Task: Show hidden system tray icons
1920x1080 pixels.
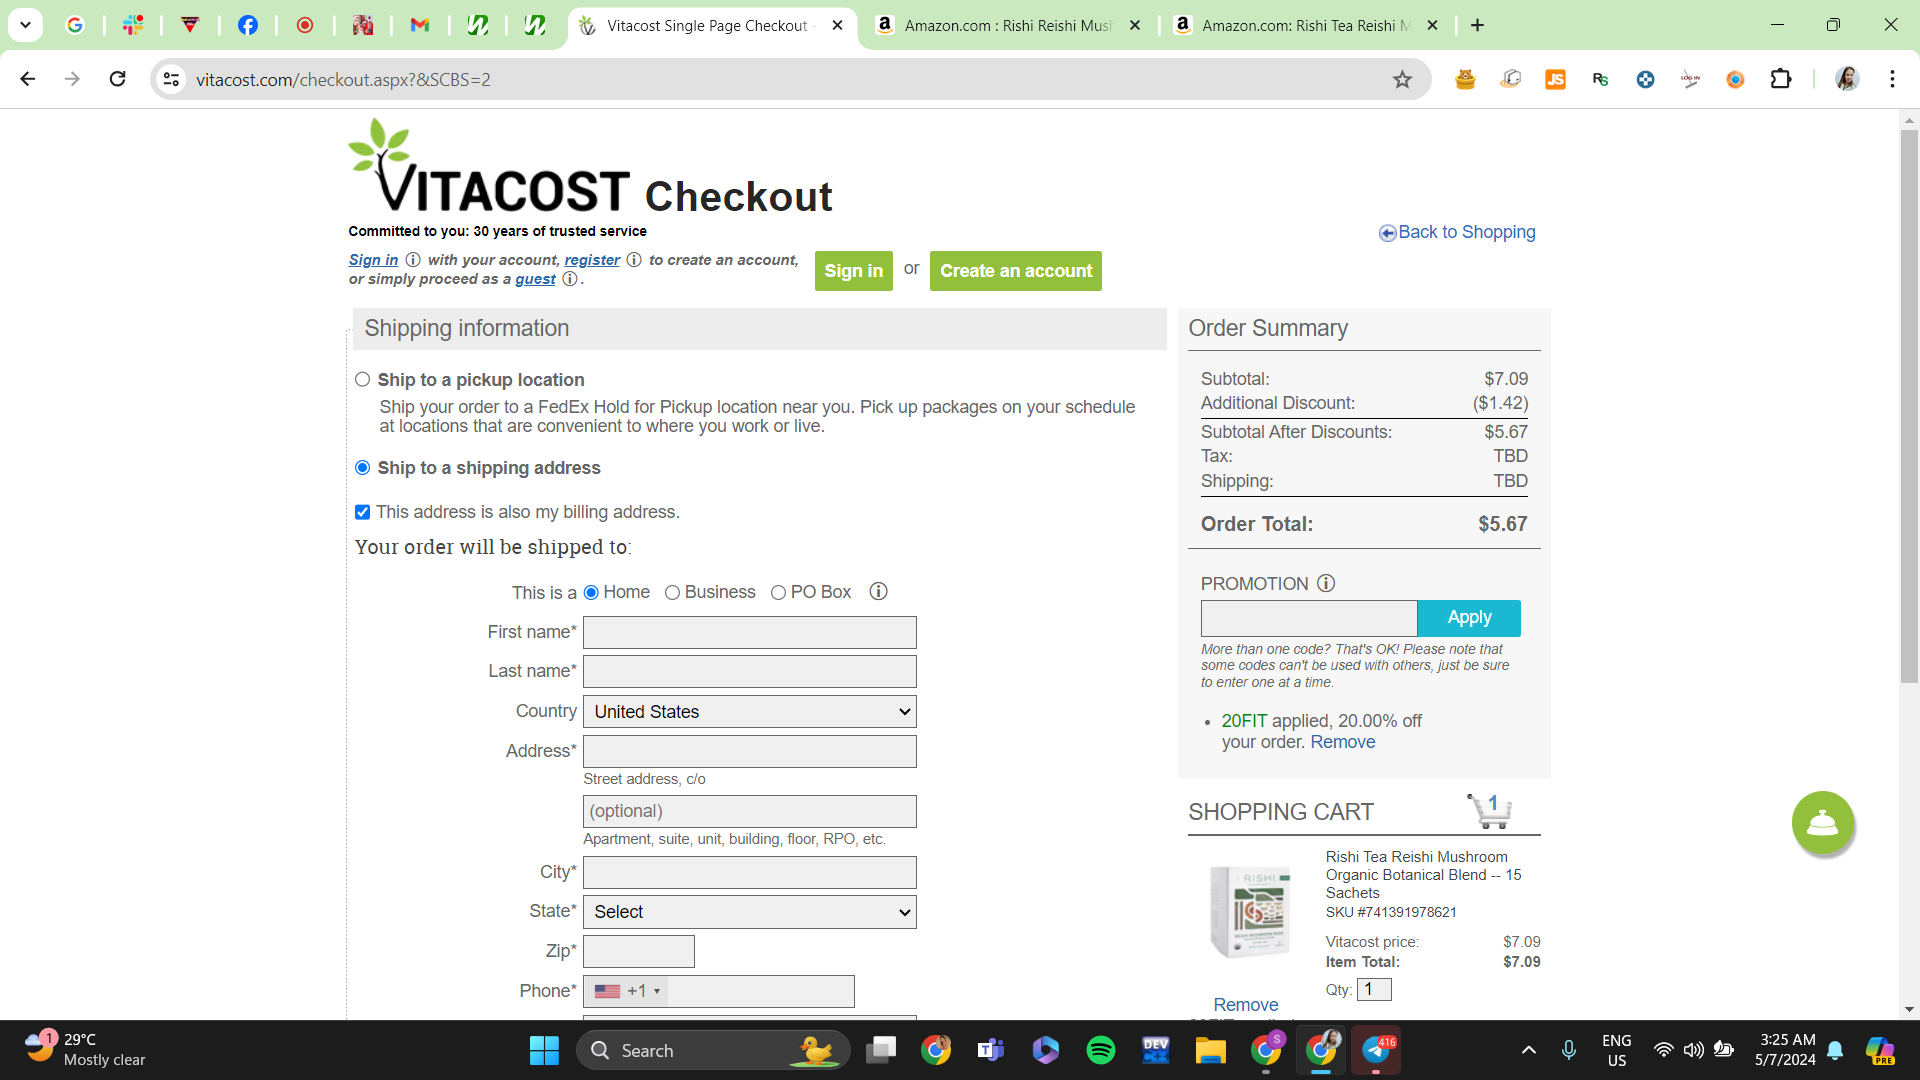Action: point(1528,1050)
